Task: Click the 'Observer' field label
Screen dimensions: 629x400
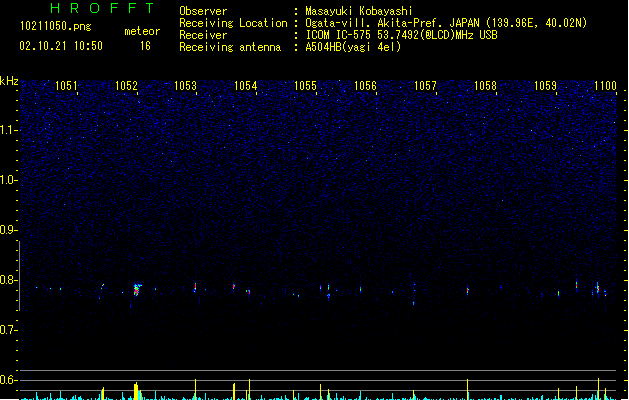Action: click(203, 11)
